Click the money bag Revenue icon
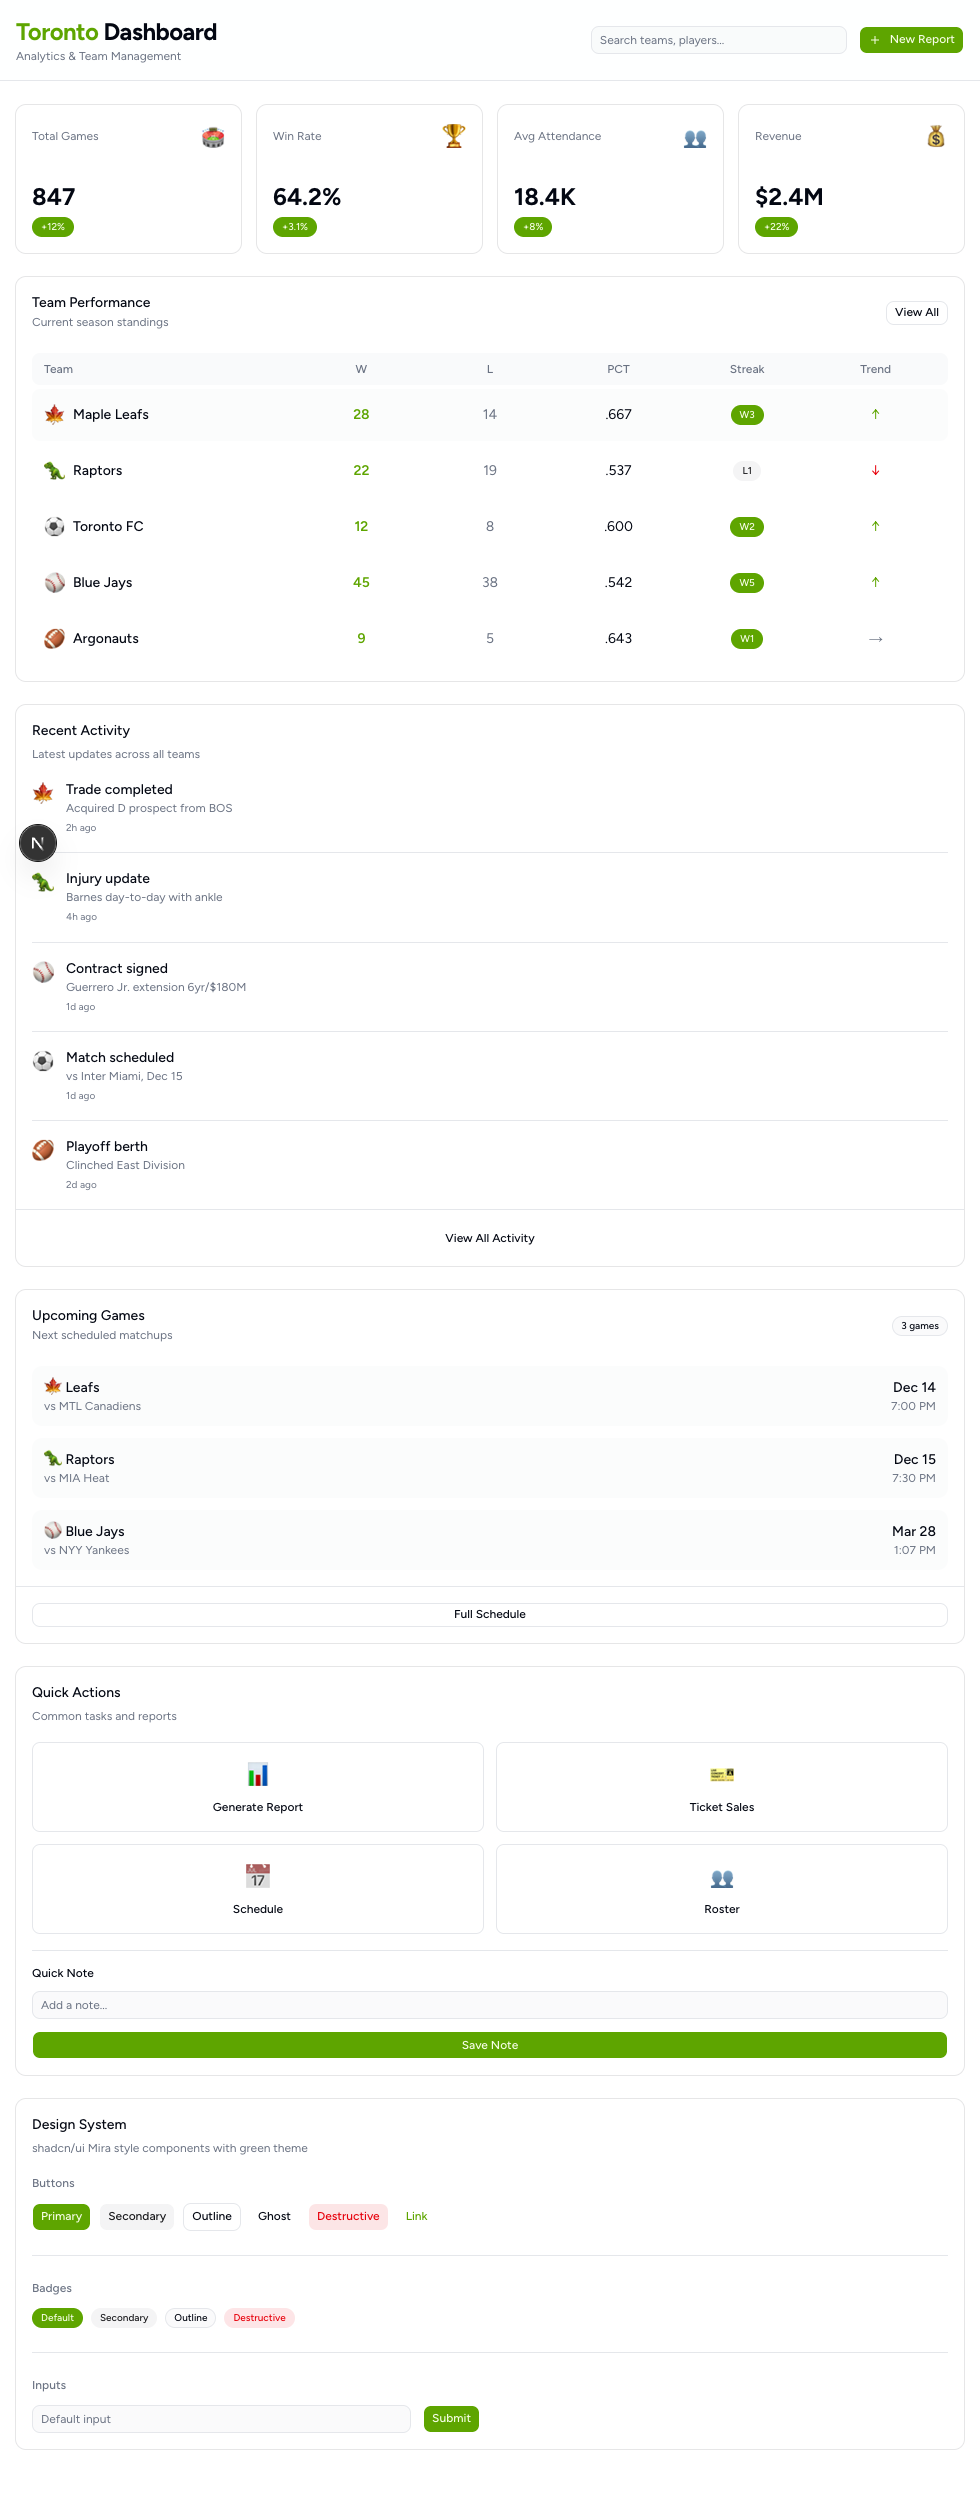 coord(936,136)
